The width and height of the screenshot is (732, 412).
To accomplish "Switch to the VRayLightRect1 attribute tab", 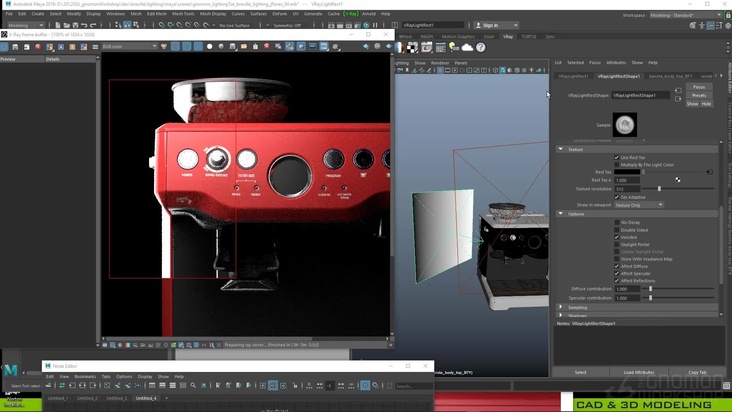I will click(x=573, y=76).
